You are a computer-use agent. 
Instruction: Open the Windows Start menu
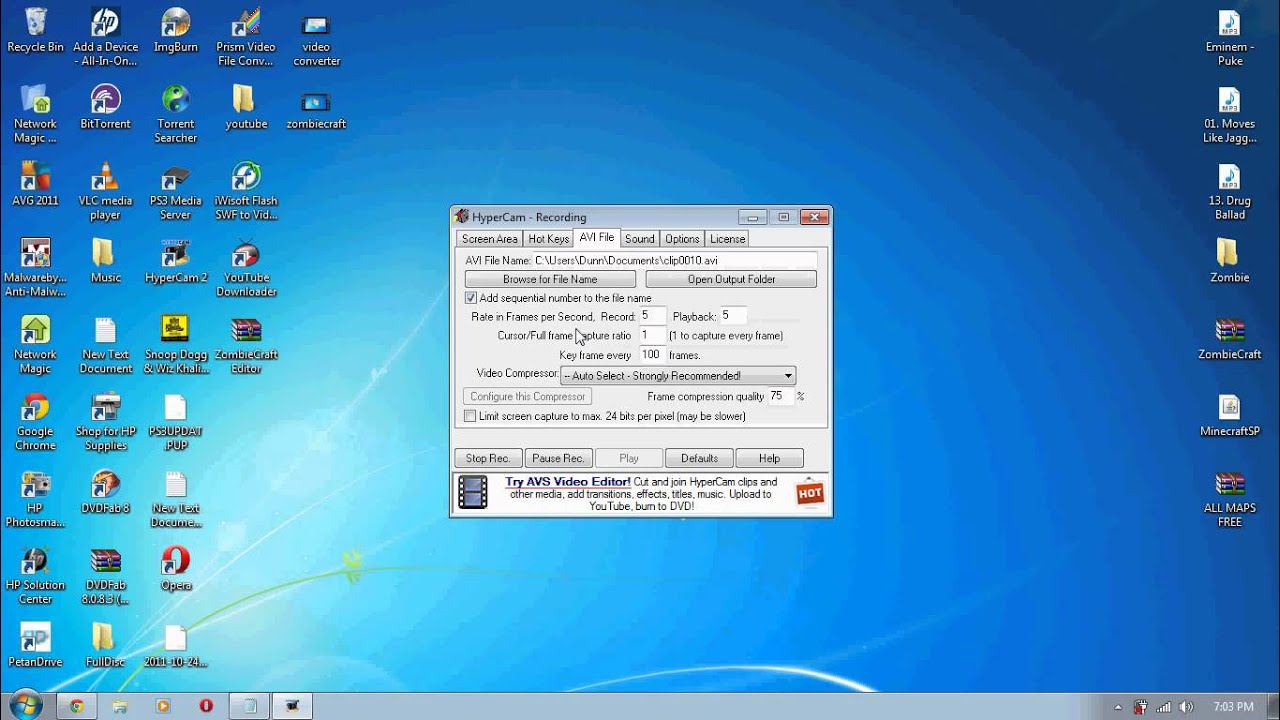click(x=24, y=705)
